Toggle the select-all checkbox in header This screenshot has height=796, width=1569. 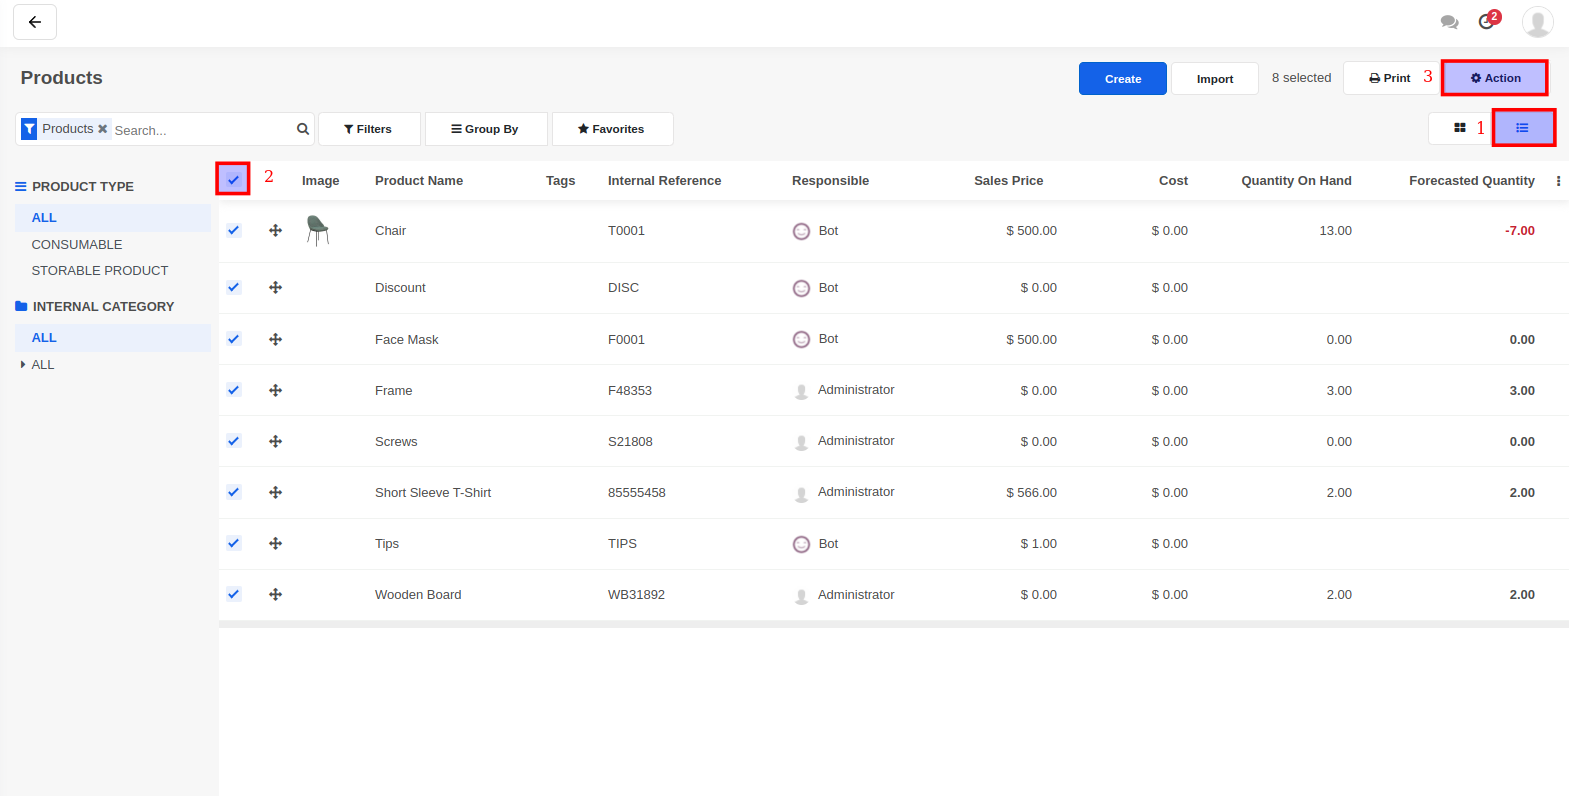(233, 180)
